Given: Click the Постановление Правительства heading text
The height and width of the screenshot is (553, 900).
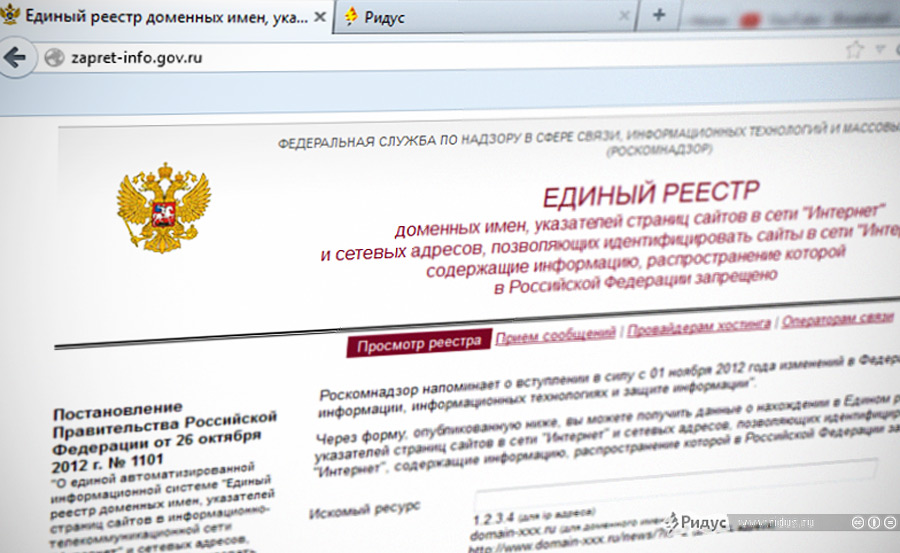Looking at the screenshot, I should coord(164,435).
